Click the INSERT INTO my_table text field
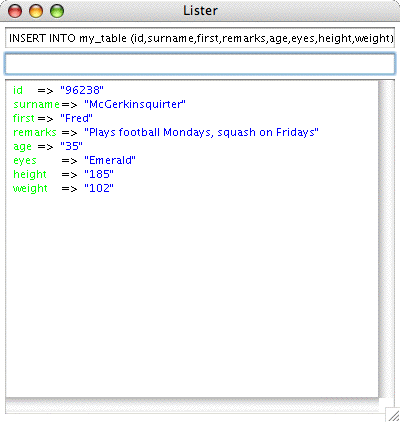The height and width of the screenshot is (422, 400). pyautogui.click(x=200, y=38)
